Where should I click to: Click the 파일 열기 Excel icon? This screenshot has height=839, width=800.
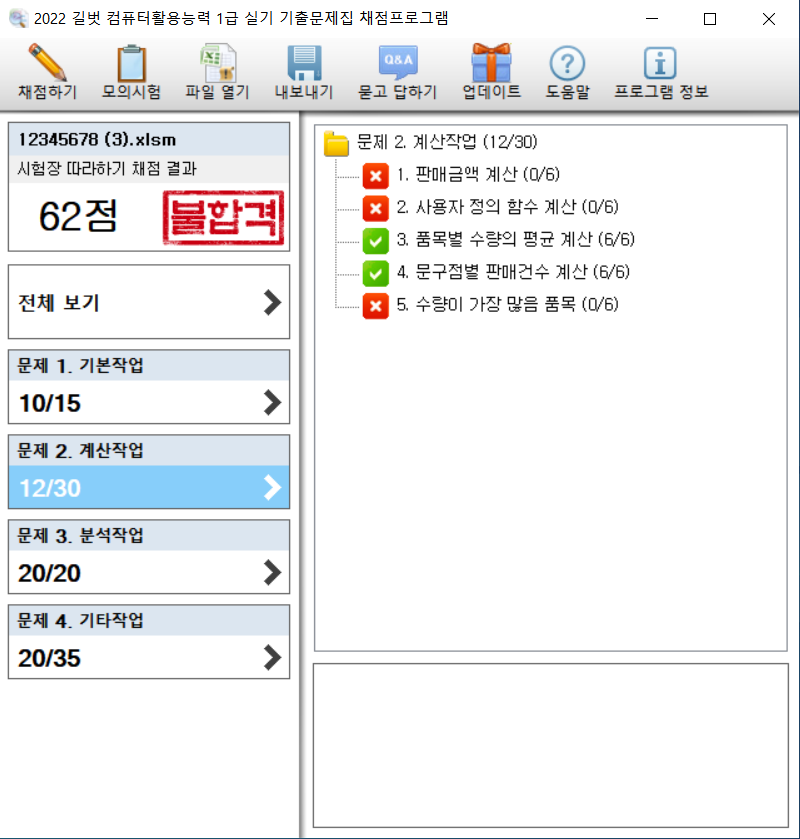tap(217, 63)
